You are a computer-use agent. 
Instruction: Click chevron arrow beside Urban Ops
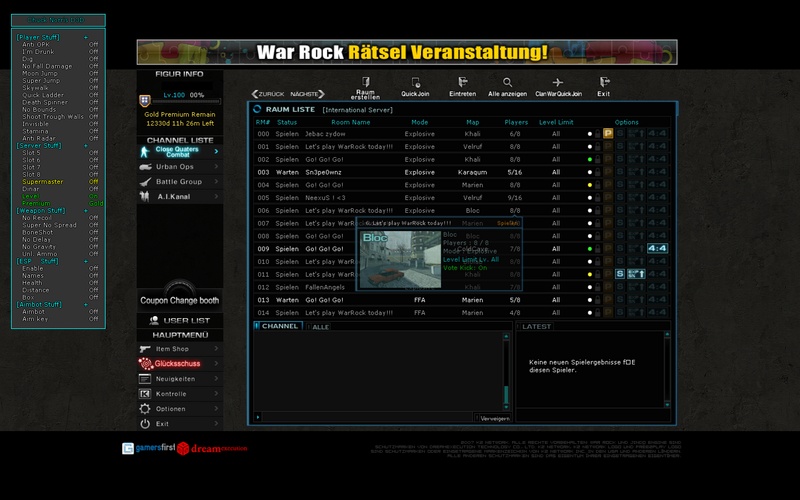(x=216, y=166)
